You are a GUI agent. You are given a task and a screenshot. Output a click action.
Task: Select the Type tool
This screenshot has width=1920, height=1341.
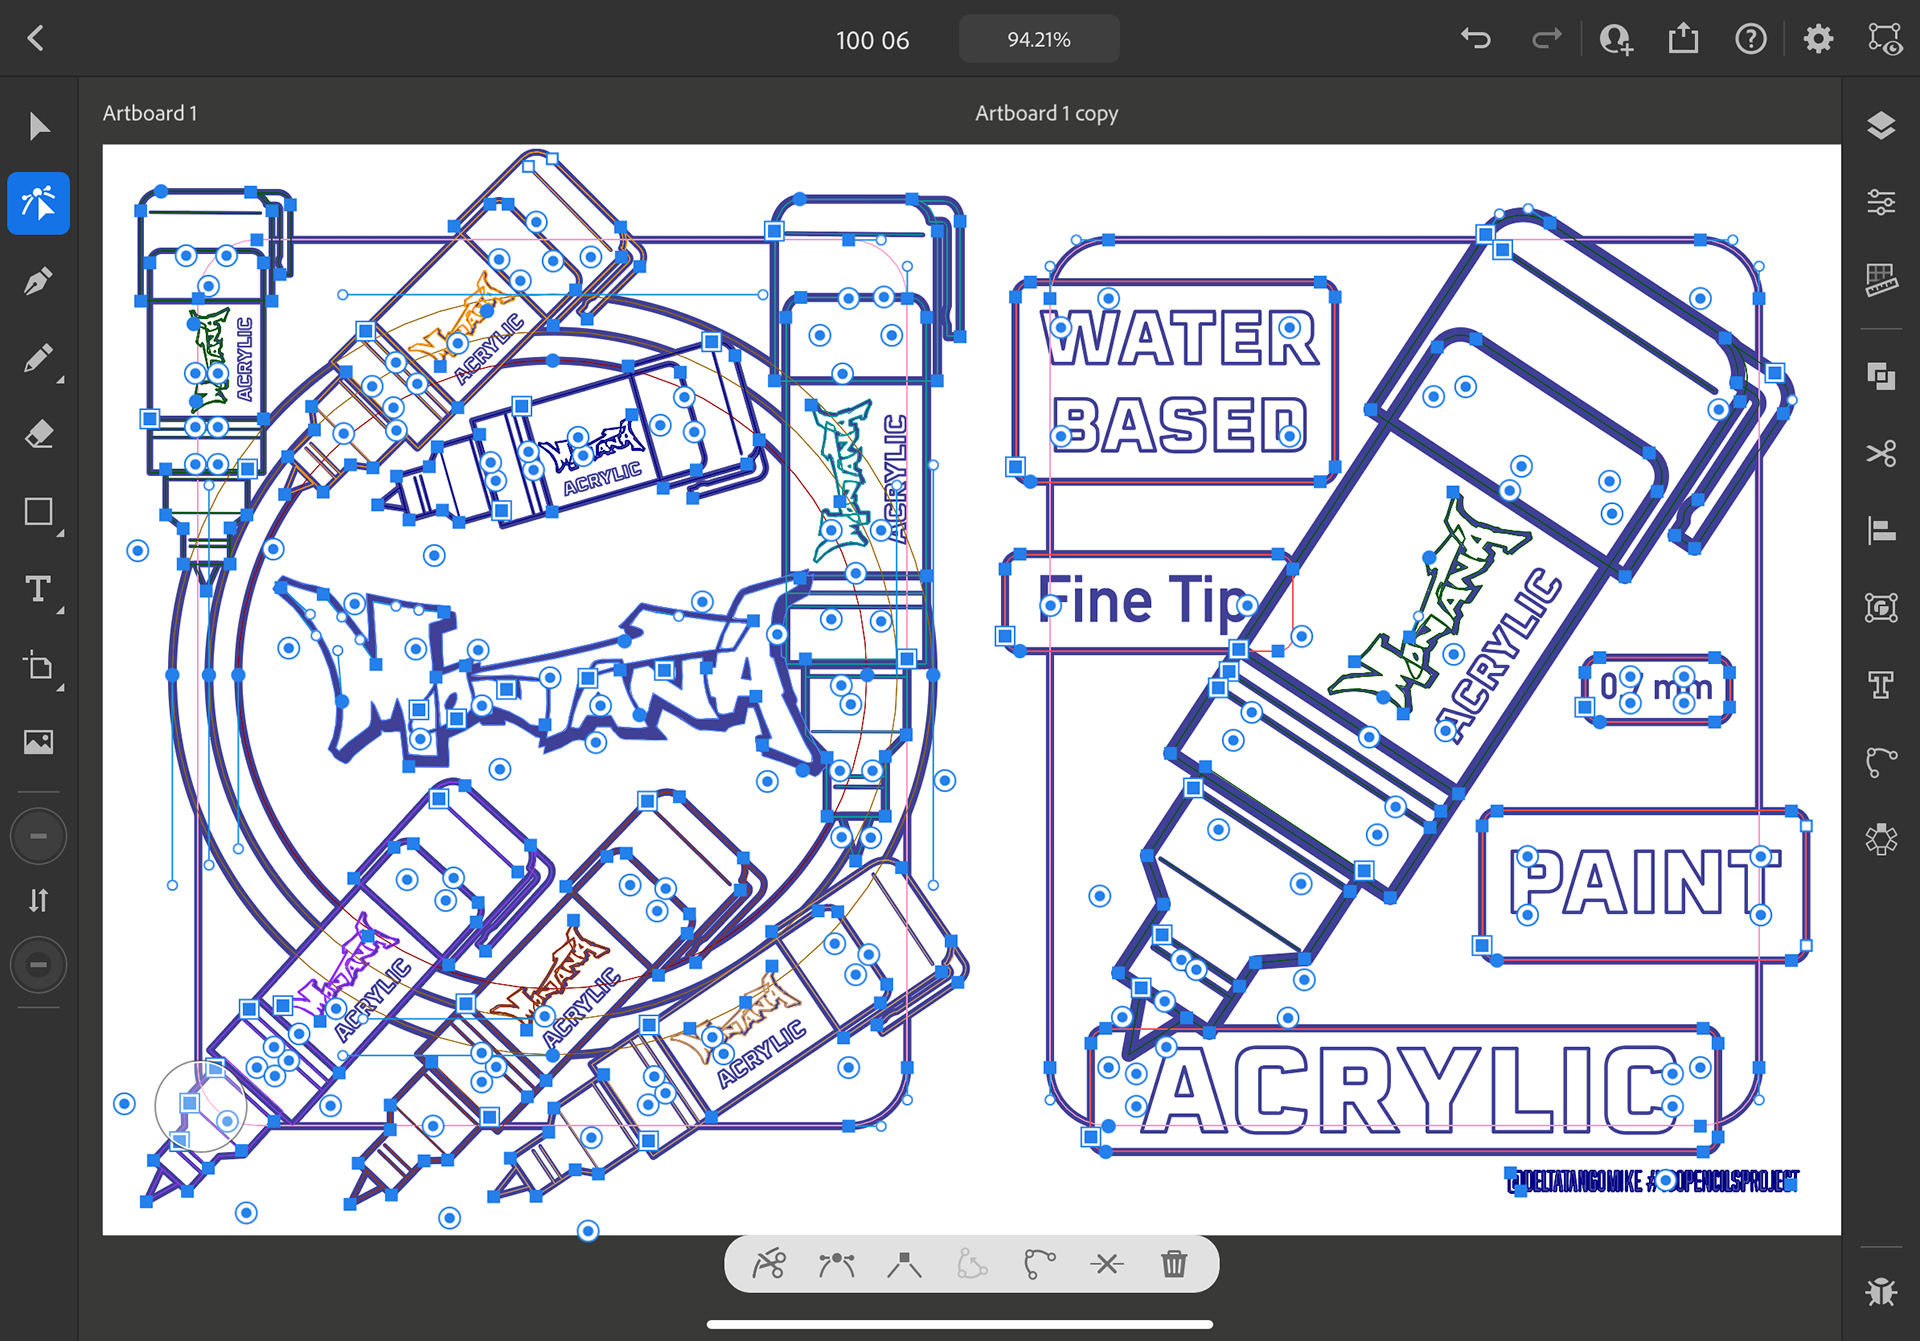(39, 589)
